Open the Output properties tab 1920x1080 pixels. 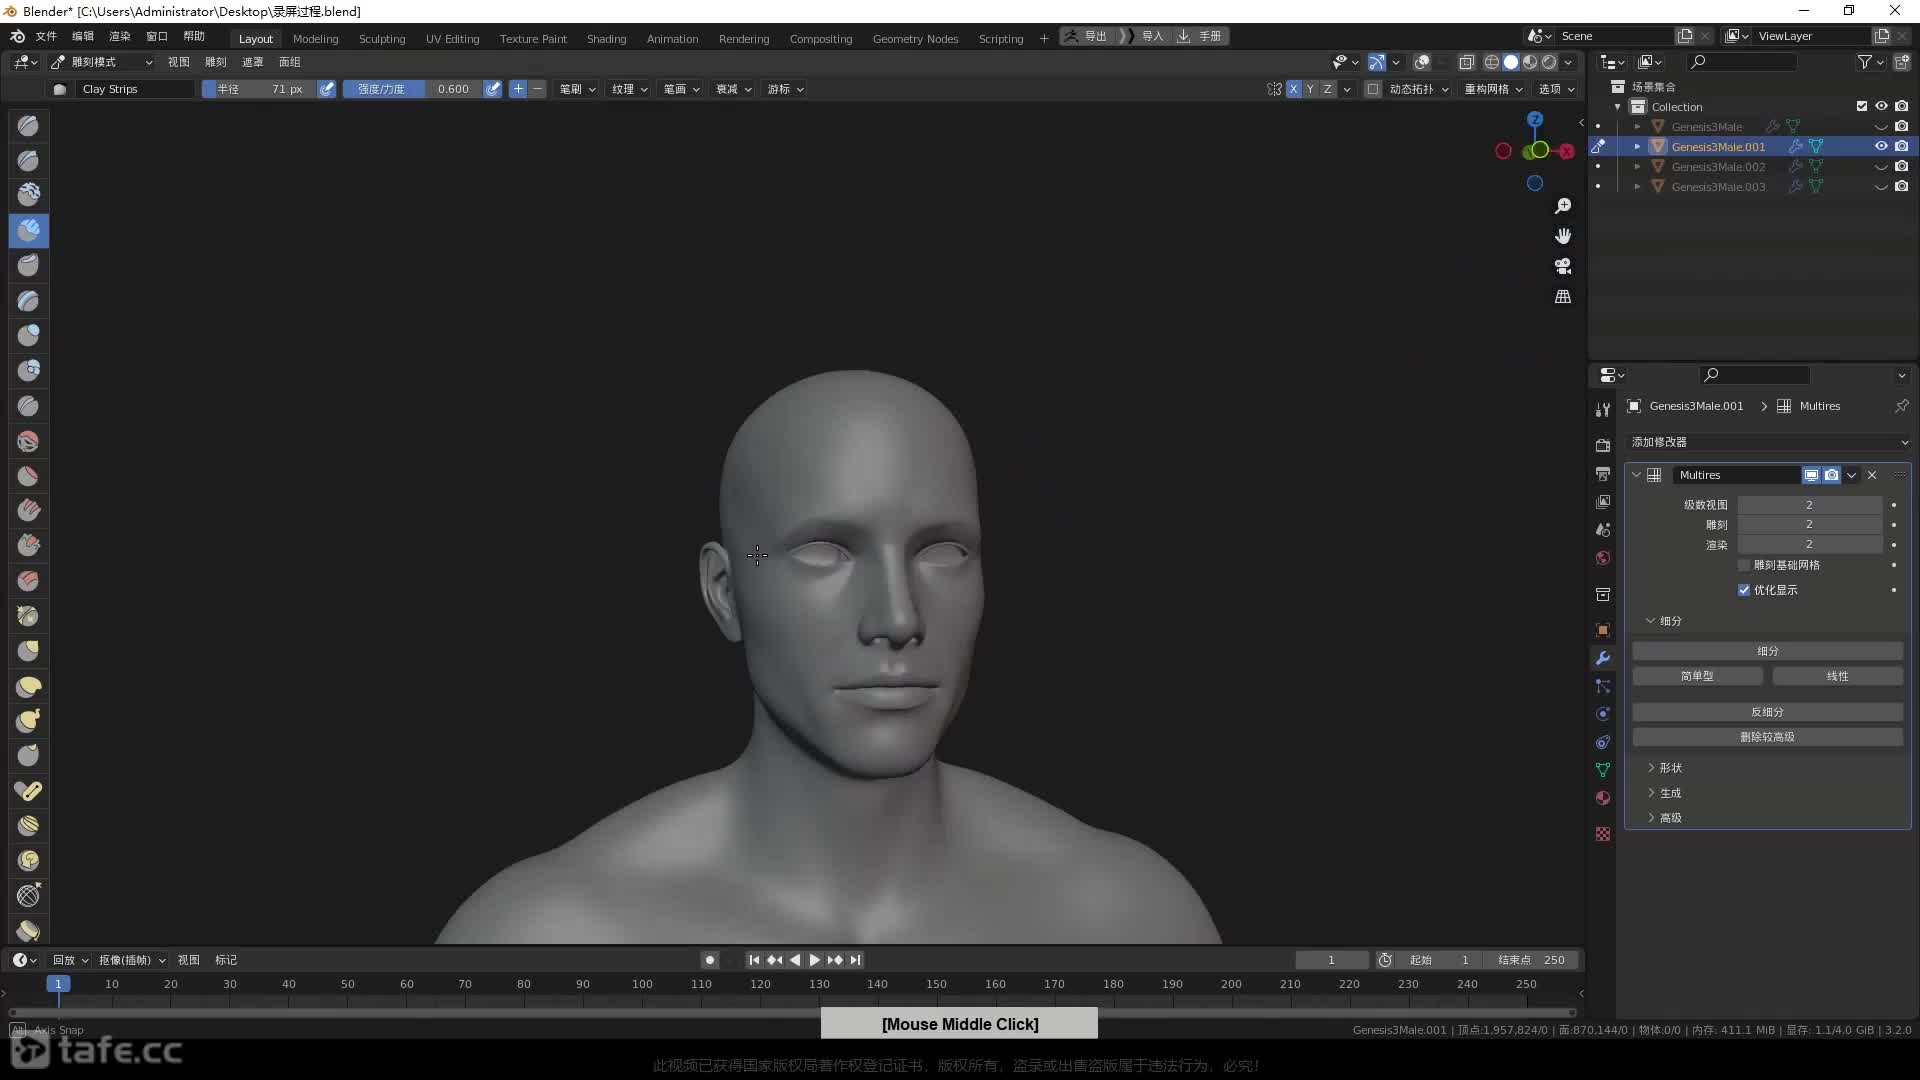point(1603,473)
